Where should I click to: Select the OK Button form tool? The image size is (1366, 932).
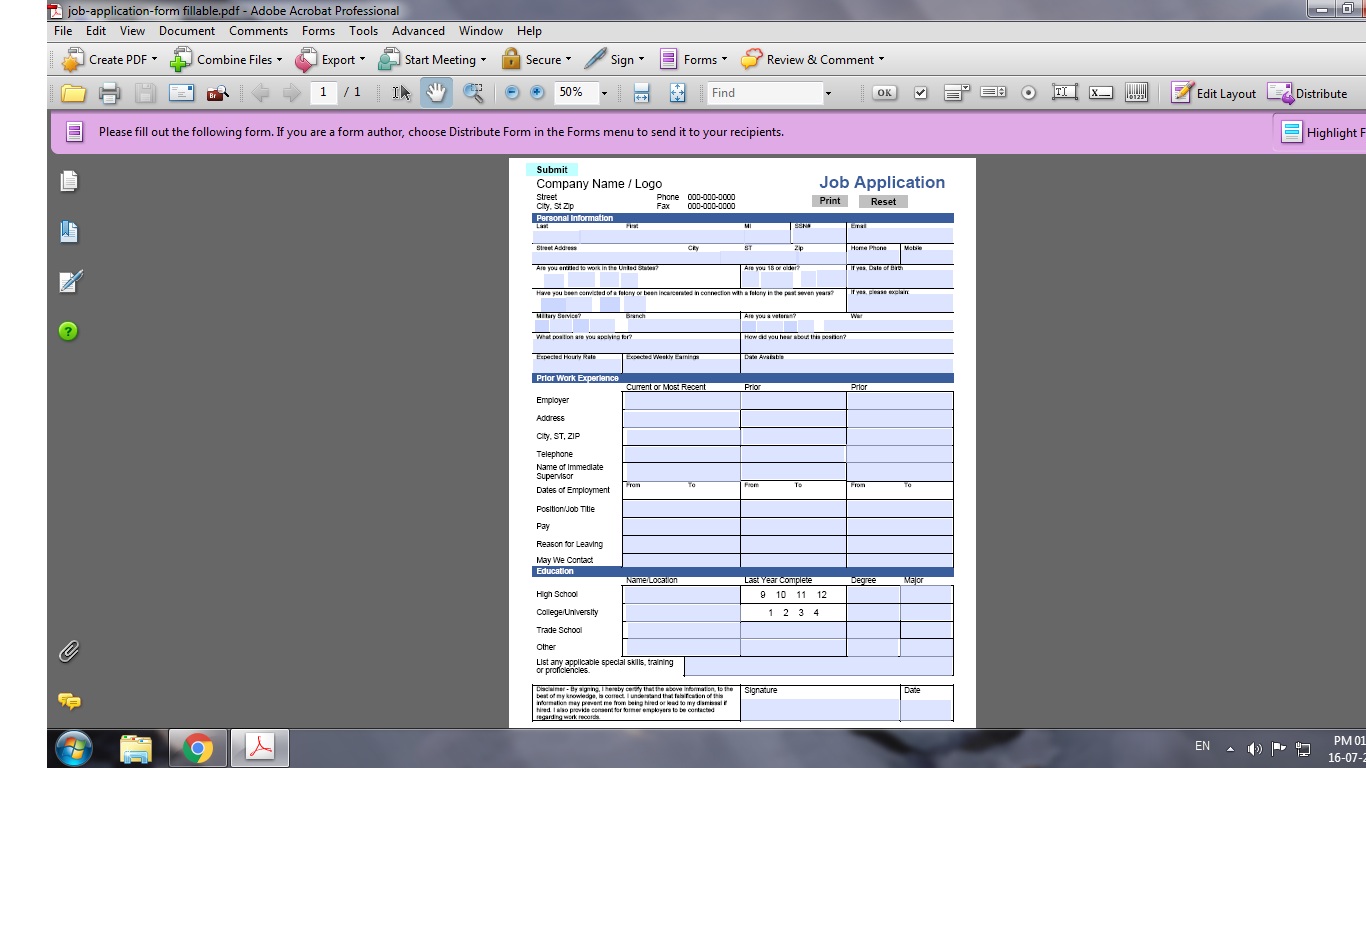pyautogui.click(x=884, y=93)
